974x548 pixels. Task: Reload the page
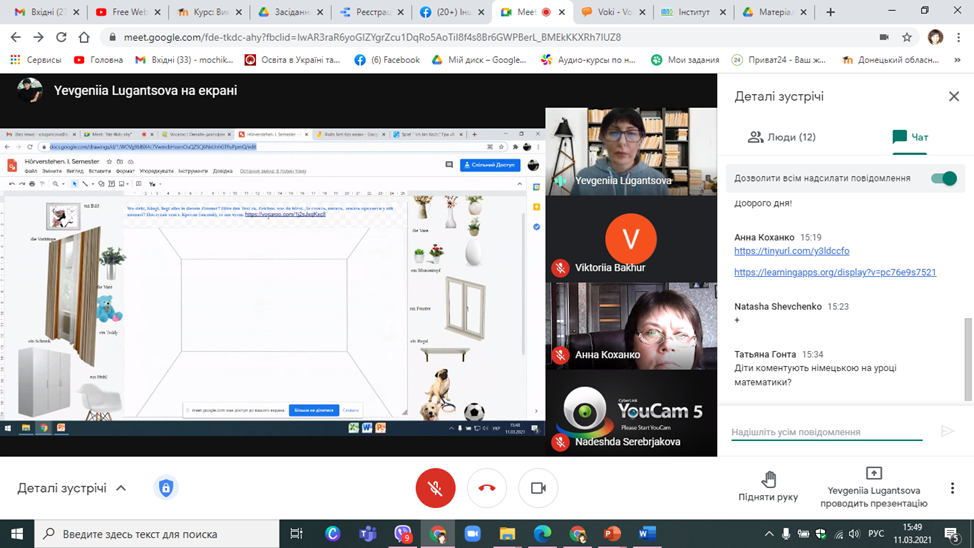[x=61, y=37]
